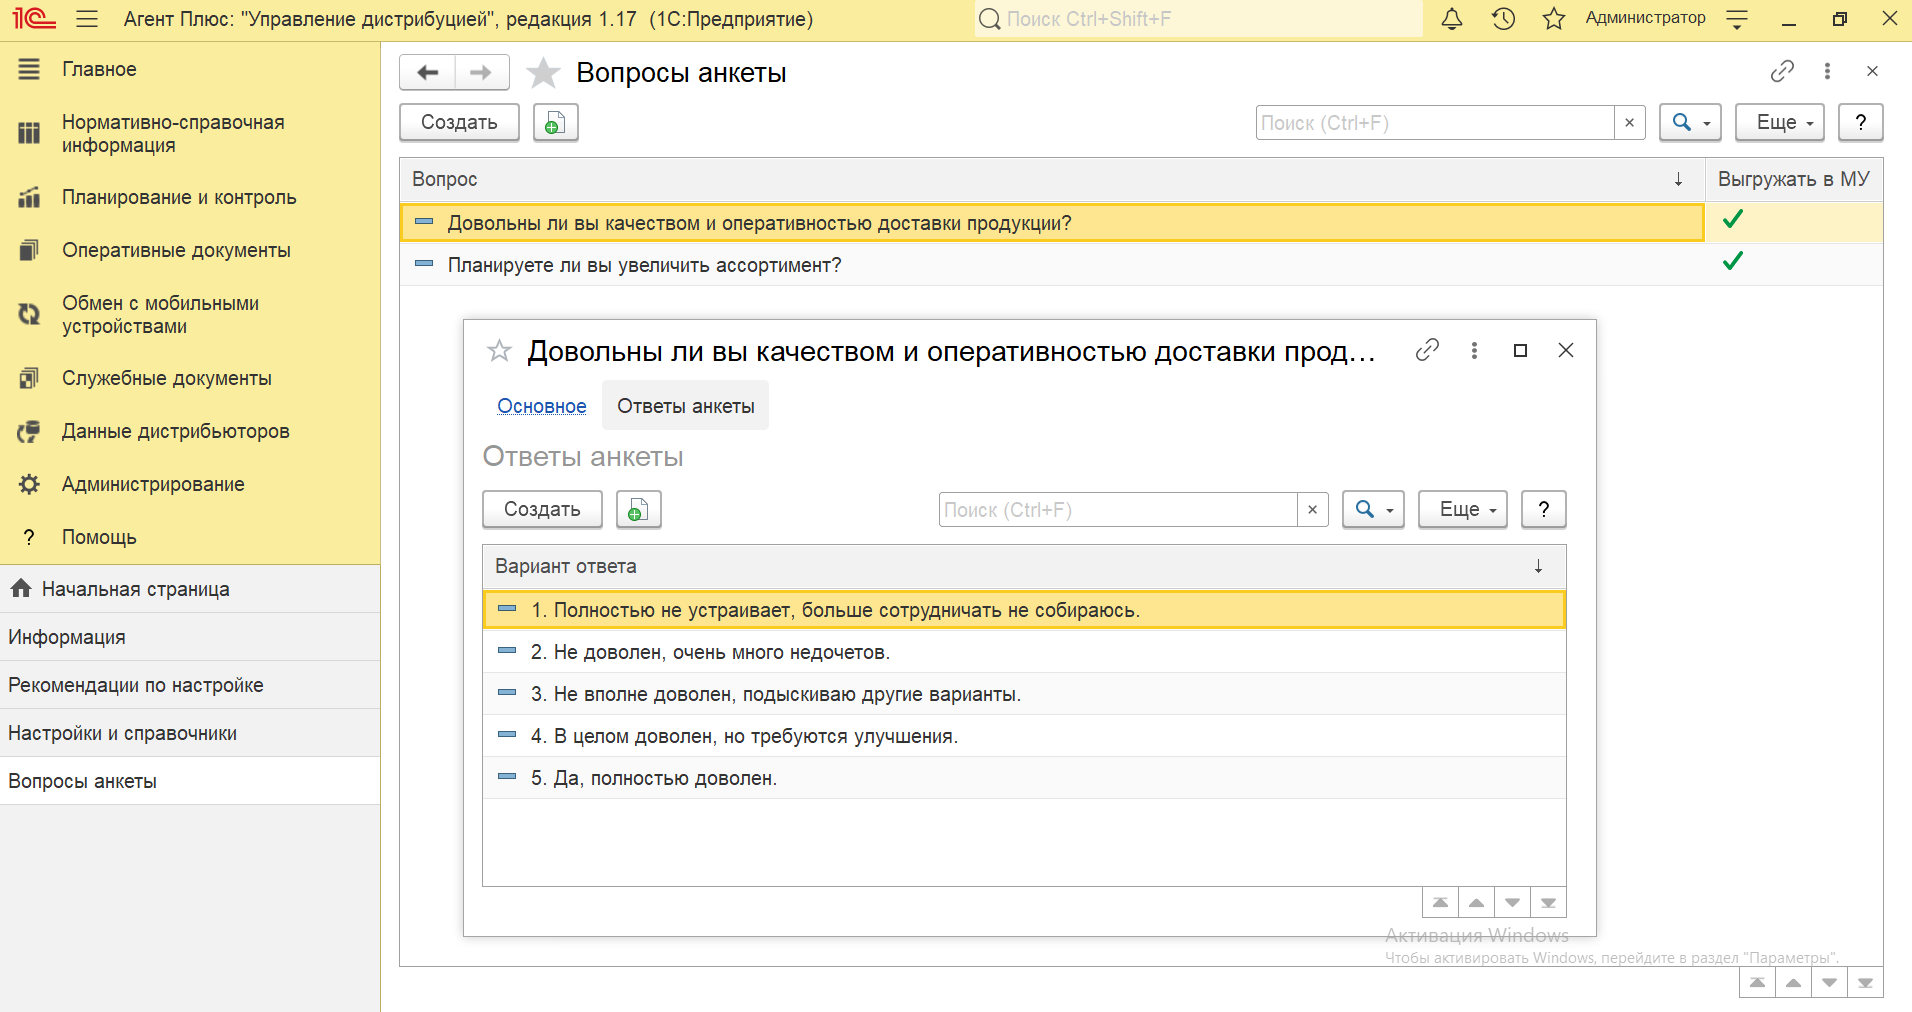Select answer 4. В целом доволен

(x=1024, y=736)
